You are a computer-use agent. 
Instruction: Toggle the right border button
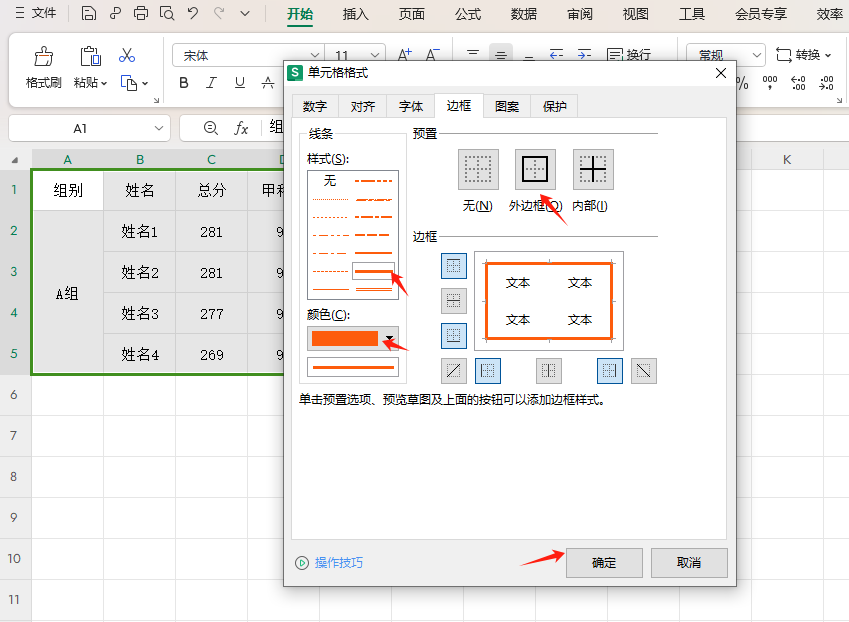[610, 371]
